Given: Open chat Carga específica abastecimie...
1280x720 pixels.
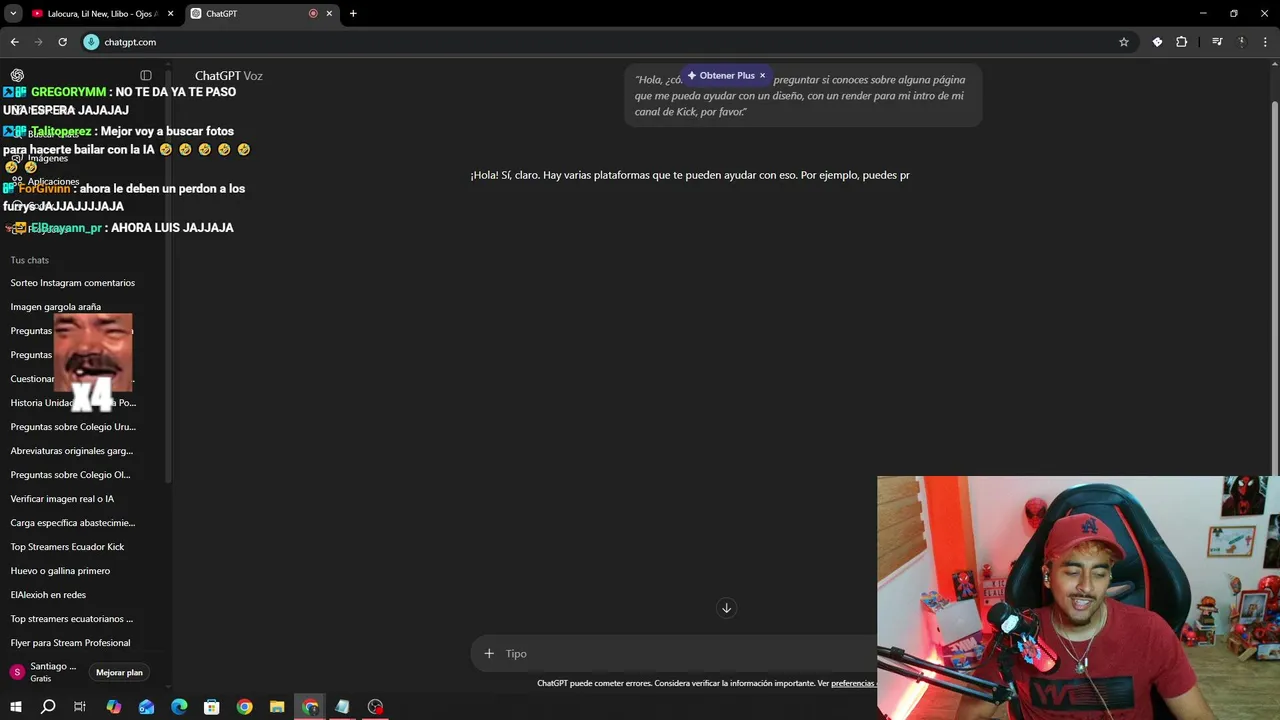Looking at the screenshot, I should (x=73, y=523).
